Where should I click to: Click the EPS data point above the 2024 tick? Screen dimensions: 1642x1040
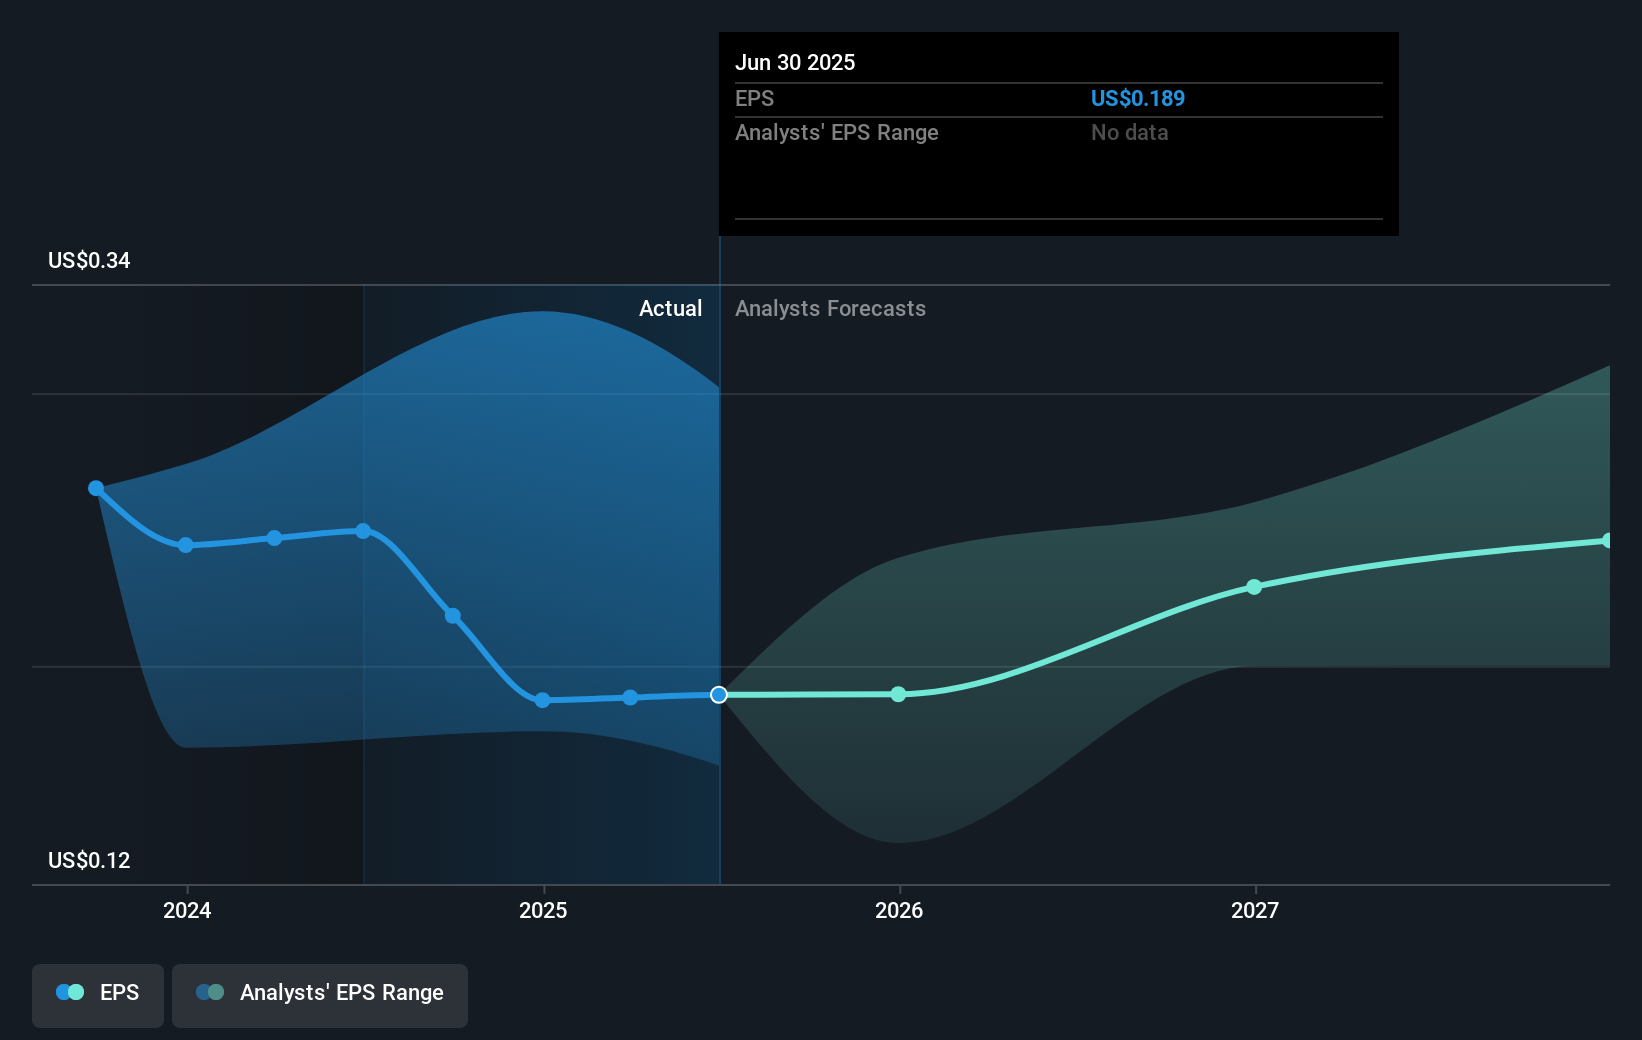[185, 545]
